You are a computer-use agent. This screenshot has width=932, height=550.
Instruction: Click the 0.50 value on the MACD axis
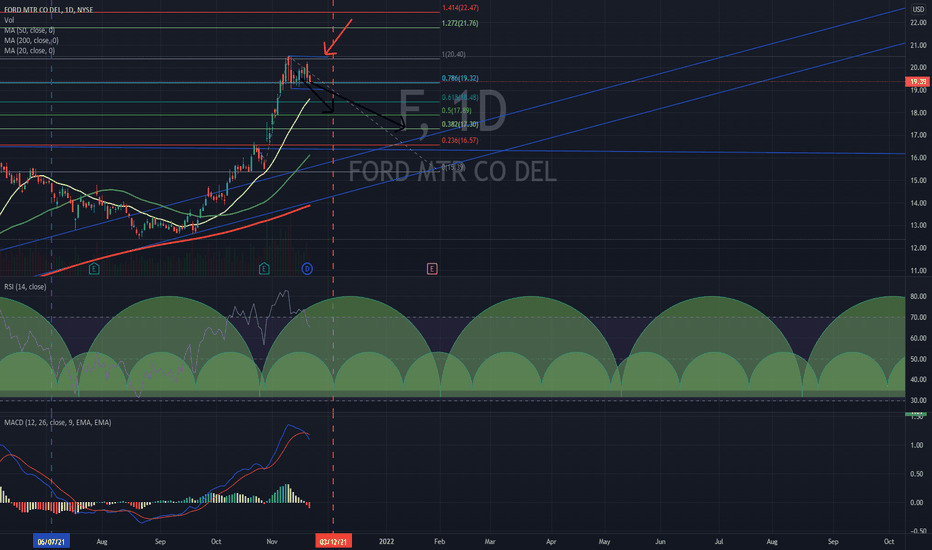(x=918, y=474)
